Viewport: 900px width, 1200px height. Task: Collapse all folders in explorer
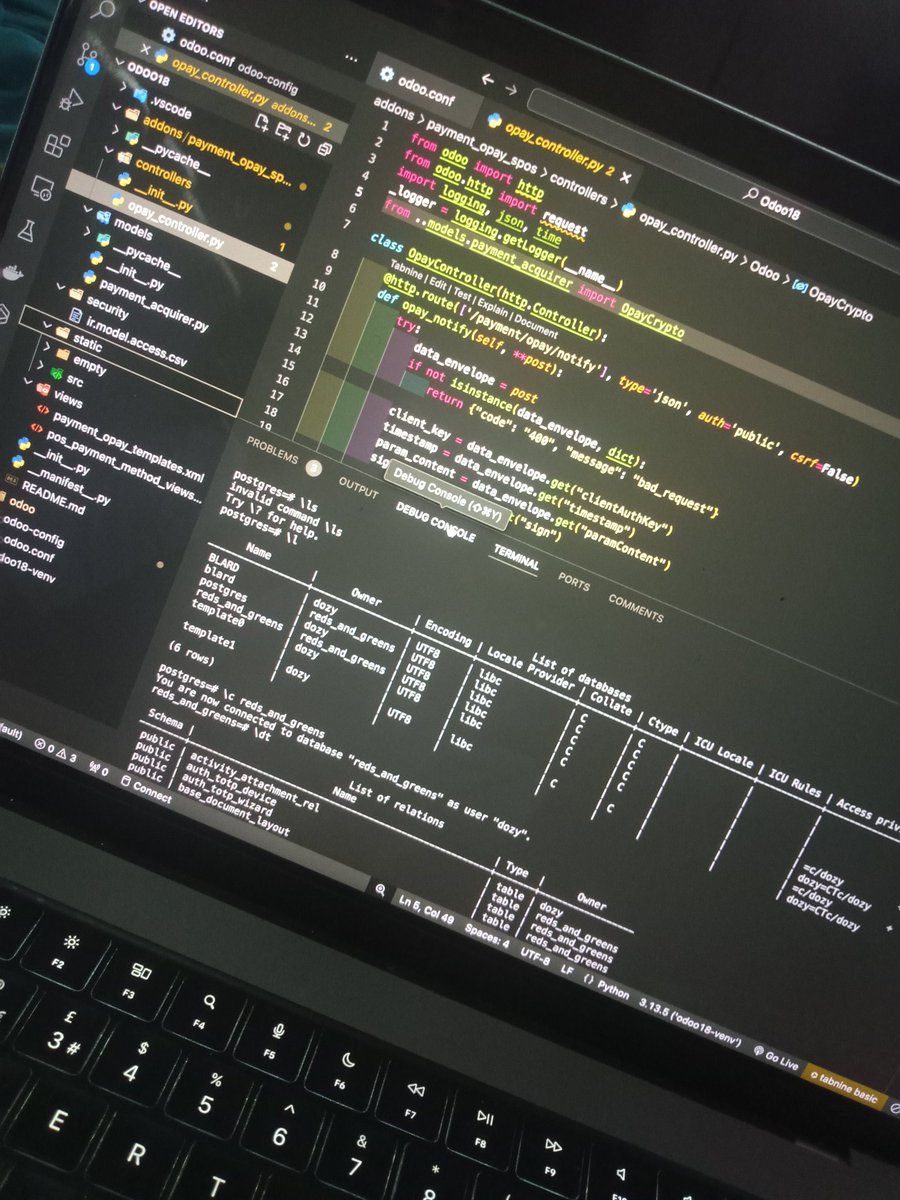pyautogui.click(x=324, y=148)
